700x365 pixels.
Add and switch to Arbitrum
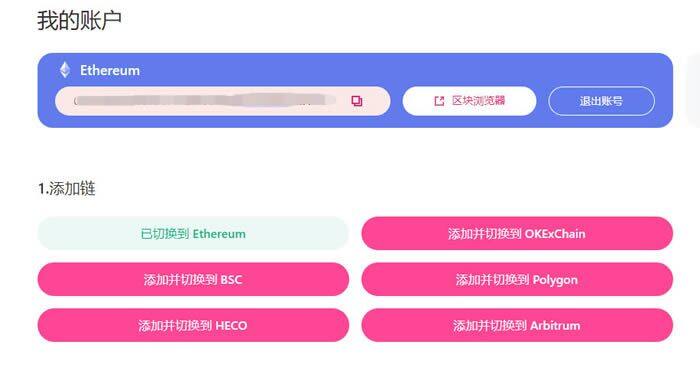(517, 325)
